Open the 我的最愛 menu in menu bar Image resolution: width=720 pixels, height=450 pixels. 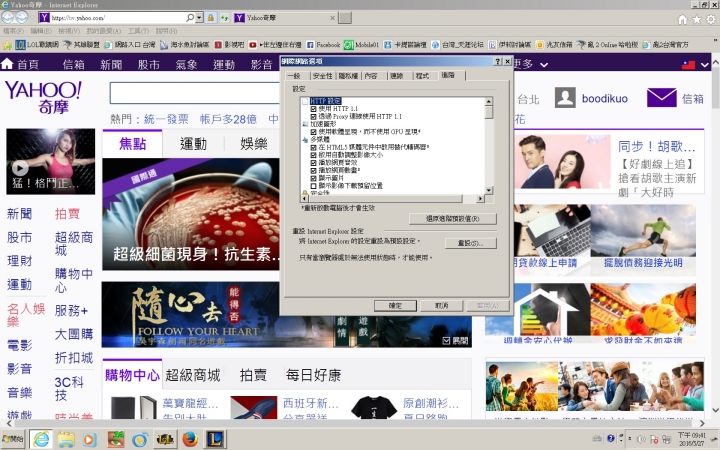[104, 31]
